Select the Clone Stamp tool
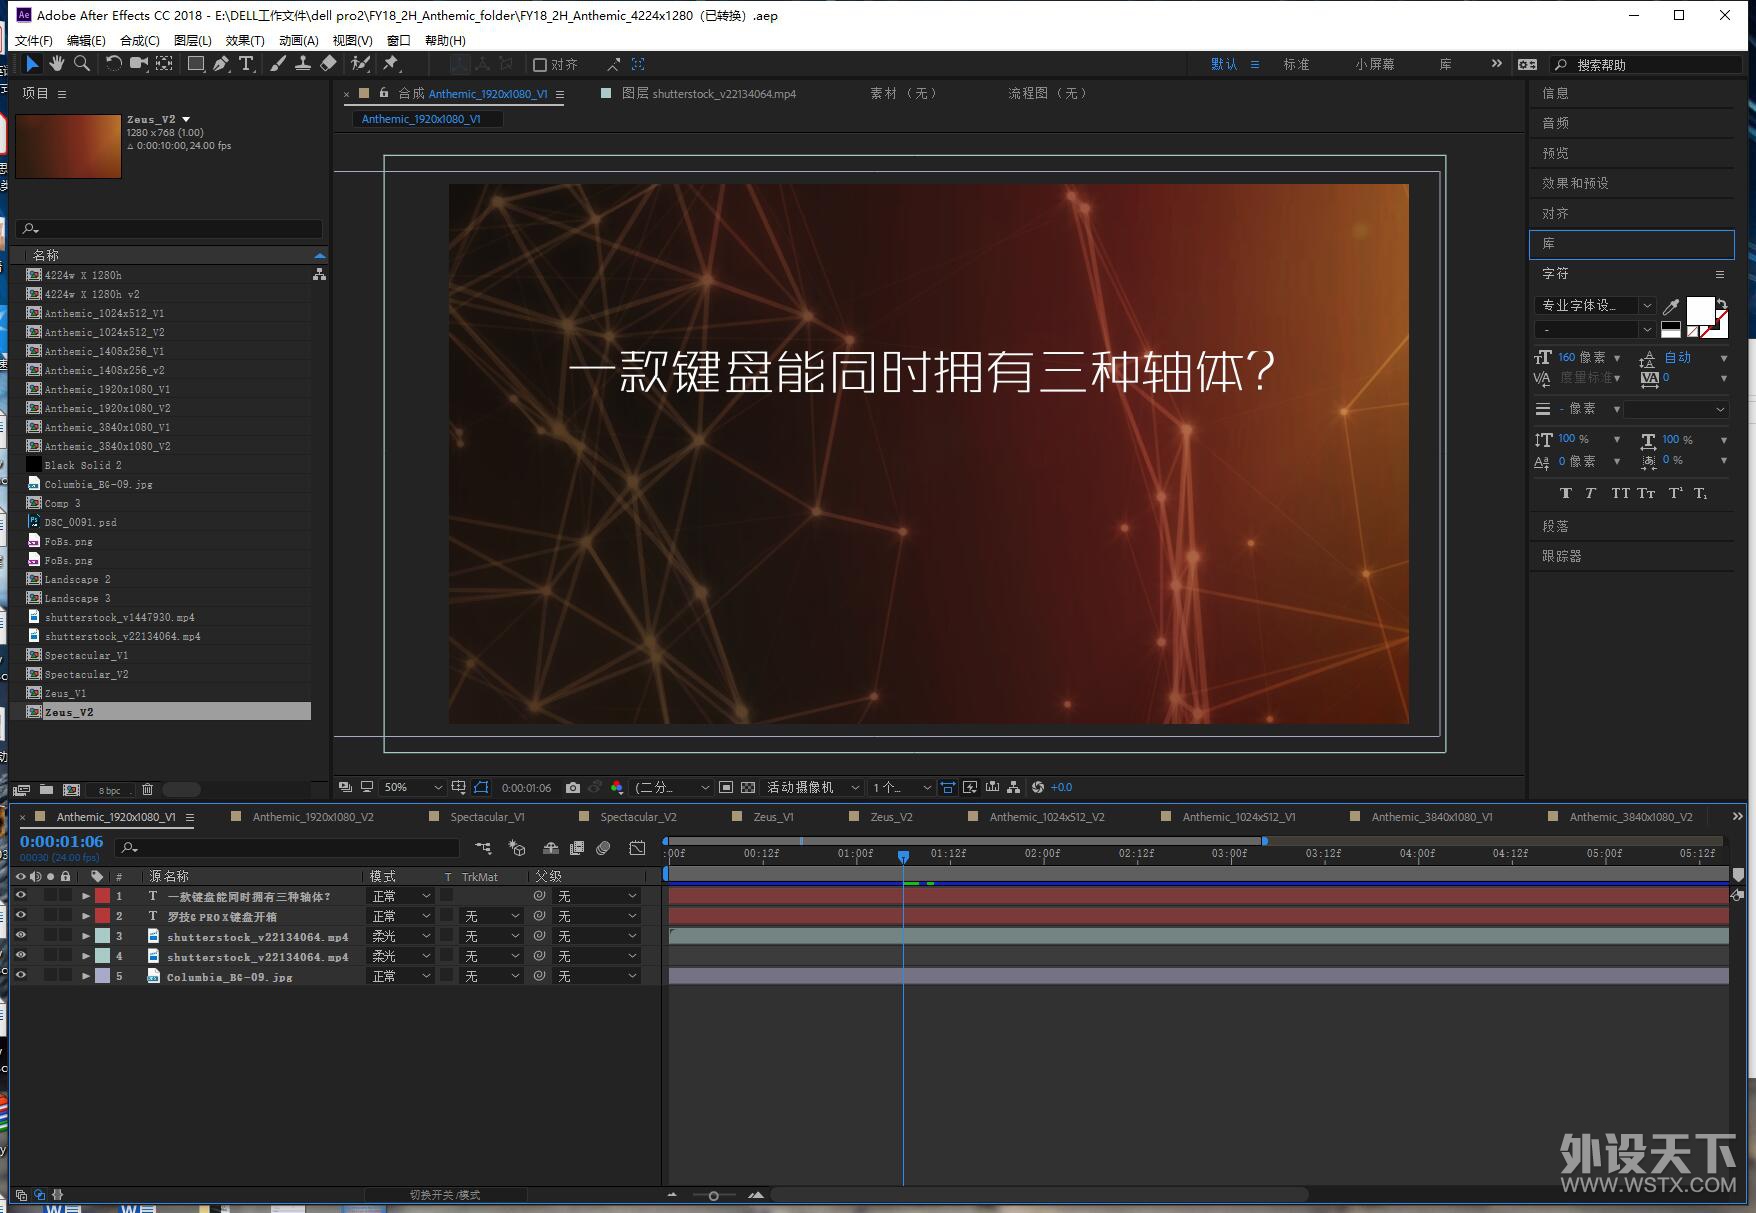The height and width of the screenshot is (1213, 1756). pyautogui.click(x=302, y=64)
